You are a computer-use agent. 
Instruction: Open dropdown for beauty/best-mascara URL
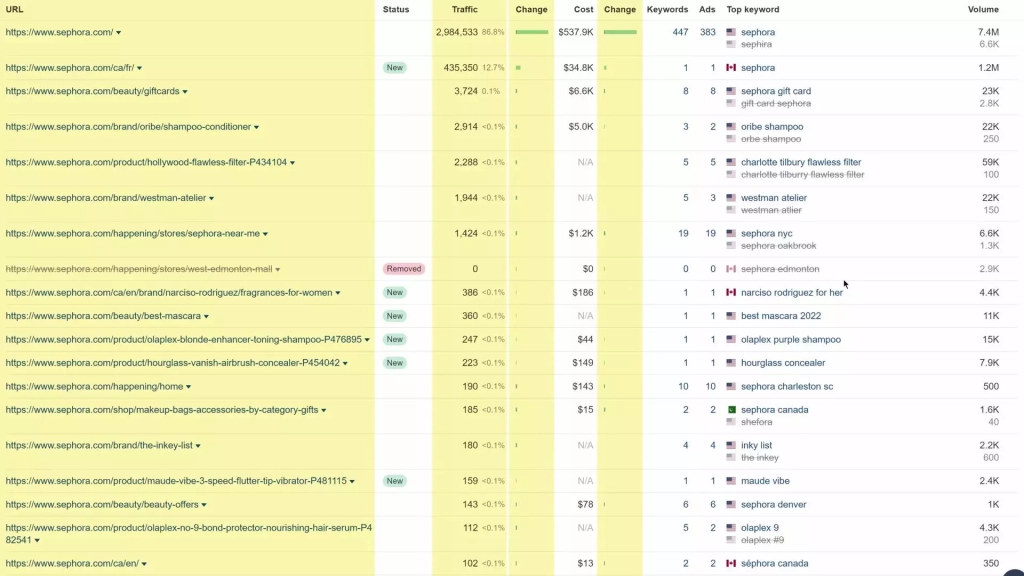206,317
